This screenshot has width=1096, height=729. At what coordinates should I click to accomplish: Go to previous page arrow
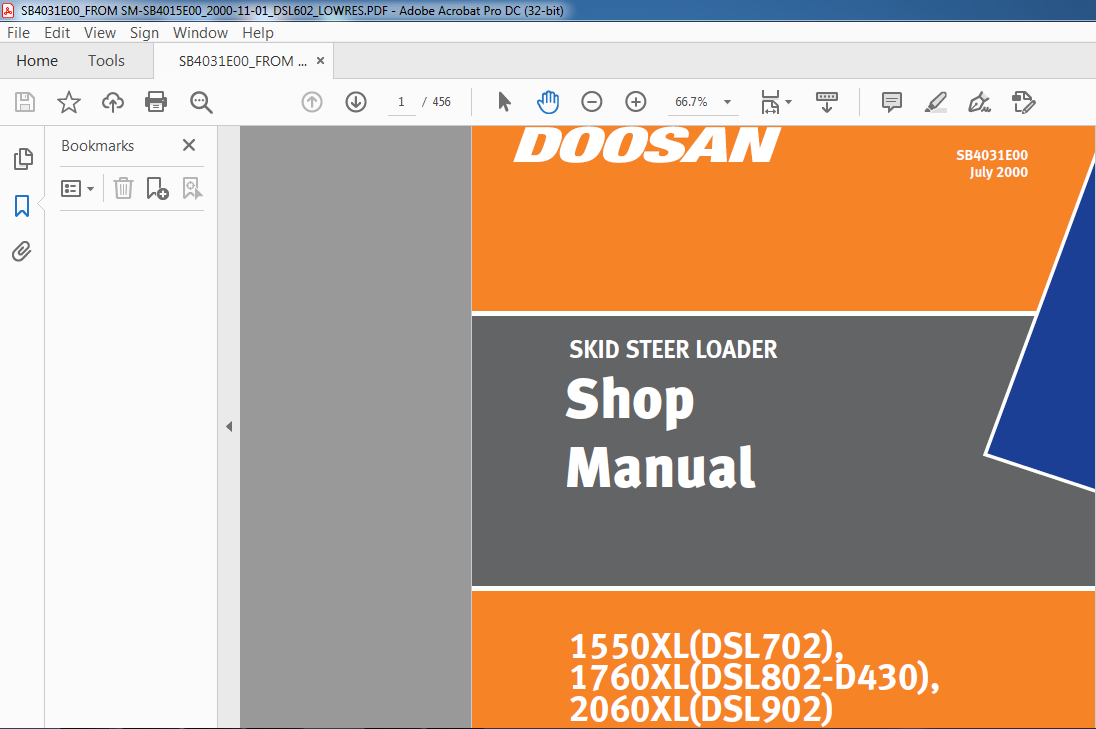[312, 102]
